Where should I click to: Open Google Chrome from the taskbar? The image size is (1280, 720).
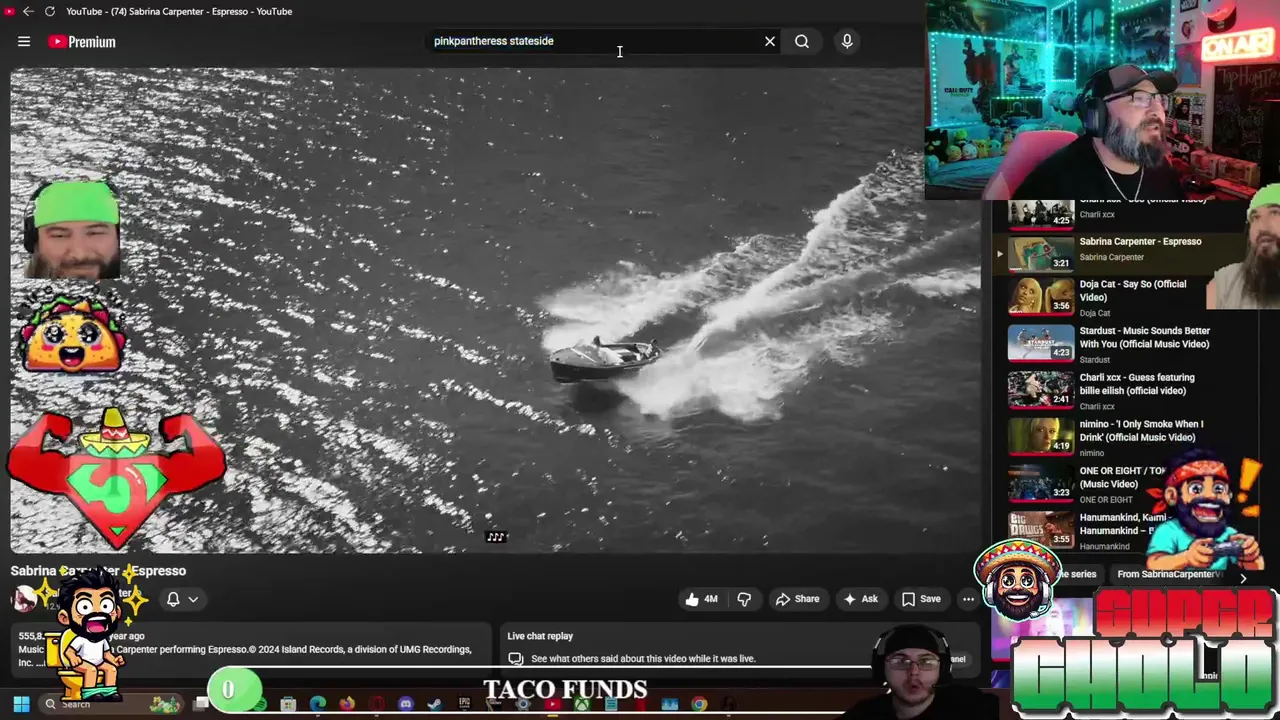[x=699, y=704]
